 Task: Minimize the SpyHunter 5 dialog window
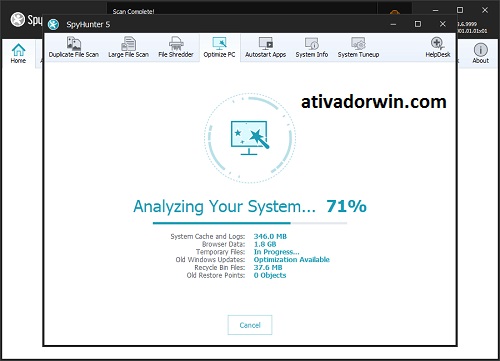[393, 24]
